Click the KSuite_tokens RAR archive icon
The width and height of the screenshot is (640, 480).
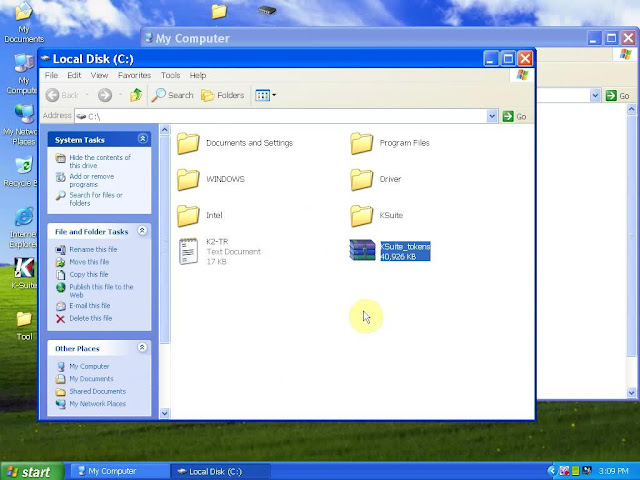point(362,250)
